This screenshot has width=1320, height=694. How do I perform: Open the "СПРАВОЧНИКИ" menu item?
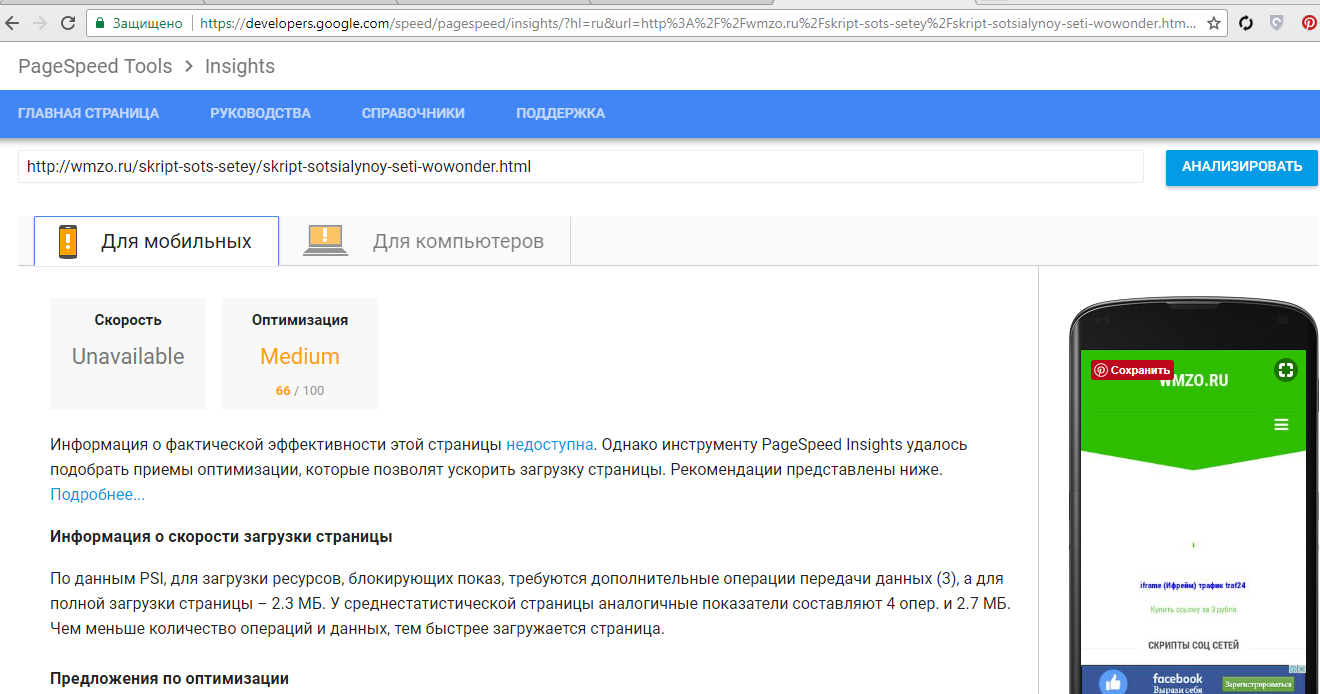[x=413, y=113]
